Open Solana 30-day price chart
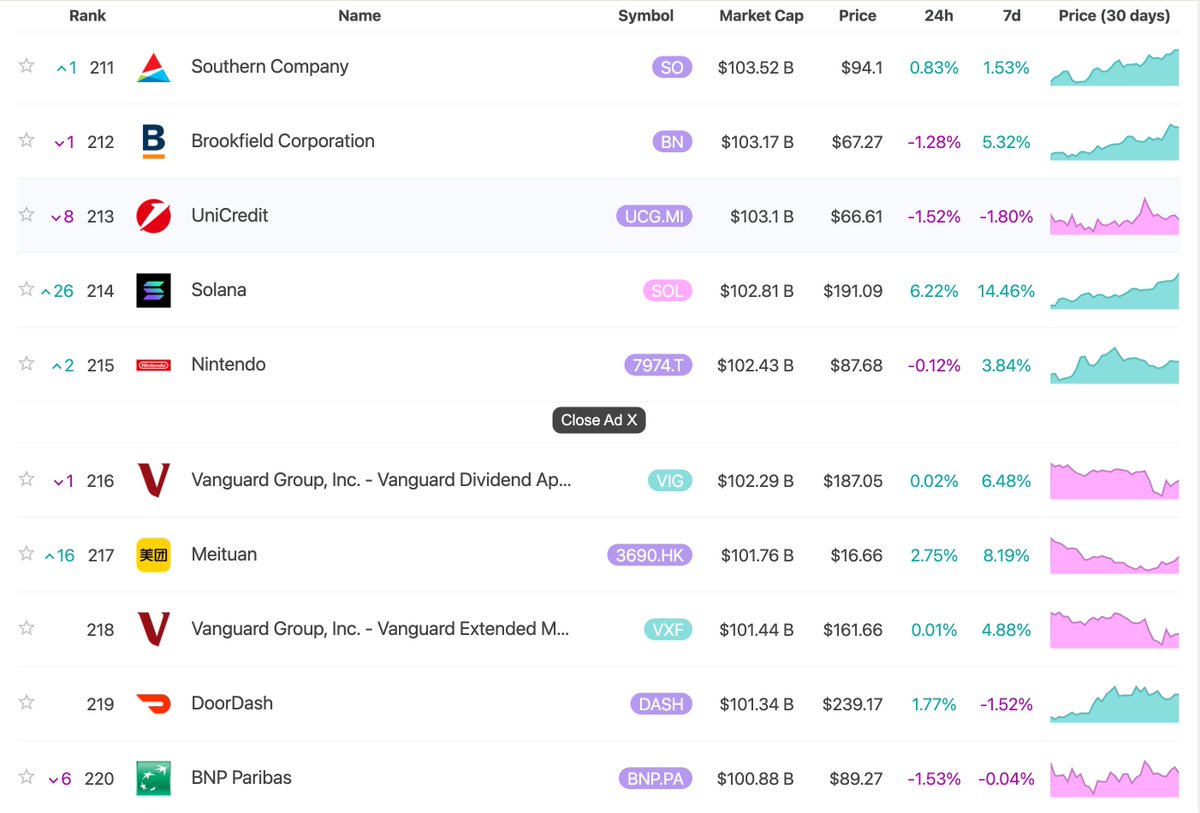1200x813 pixels. tap(1115, 290)
